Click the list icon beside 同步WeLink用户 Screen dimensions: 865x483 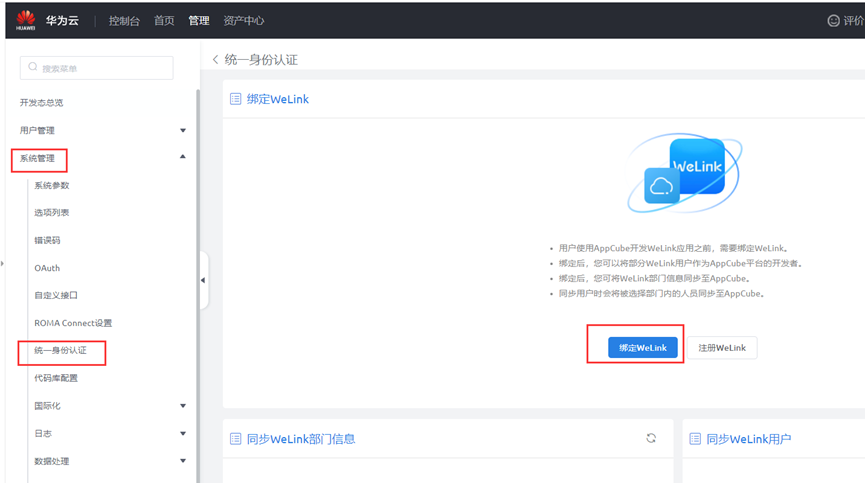(x=695, y=439)
